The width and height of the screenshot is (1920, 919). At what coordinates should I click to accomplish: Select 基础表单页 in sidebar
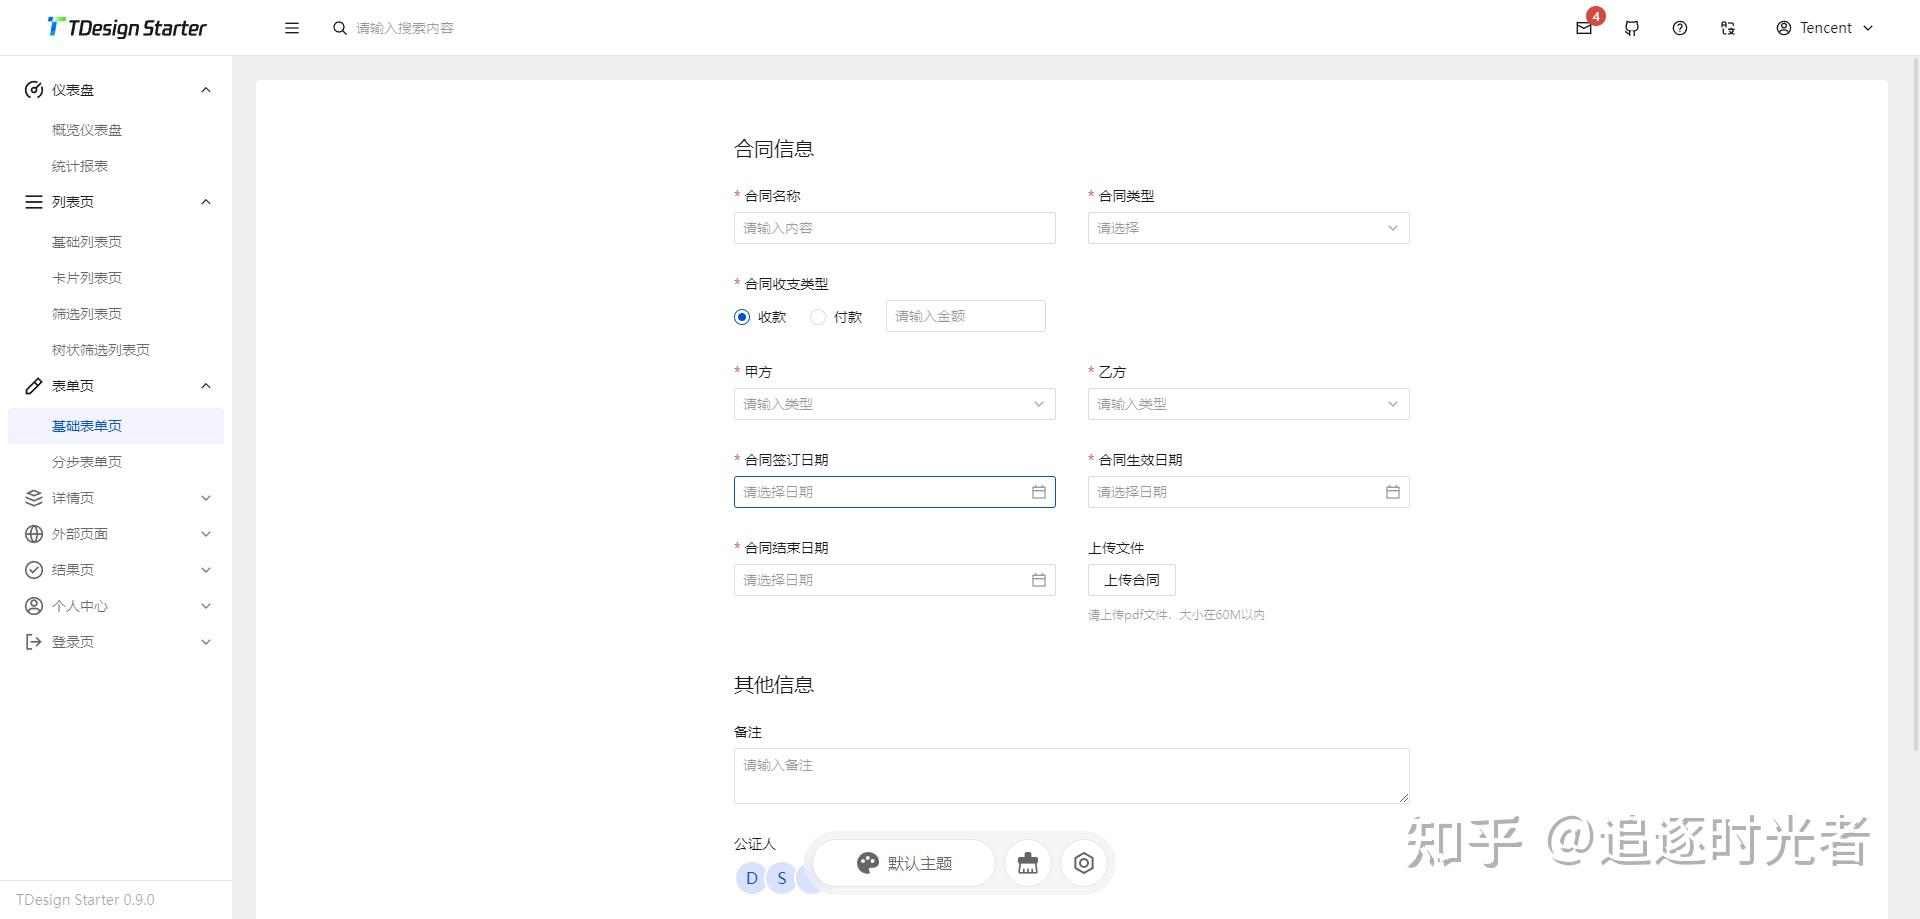[x=116, y=426]
